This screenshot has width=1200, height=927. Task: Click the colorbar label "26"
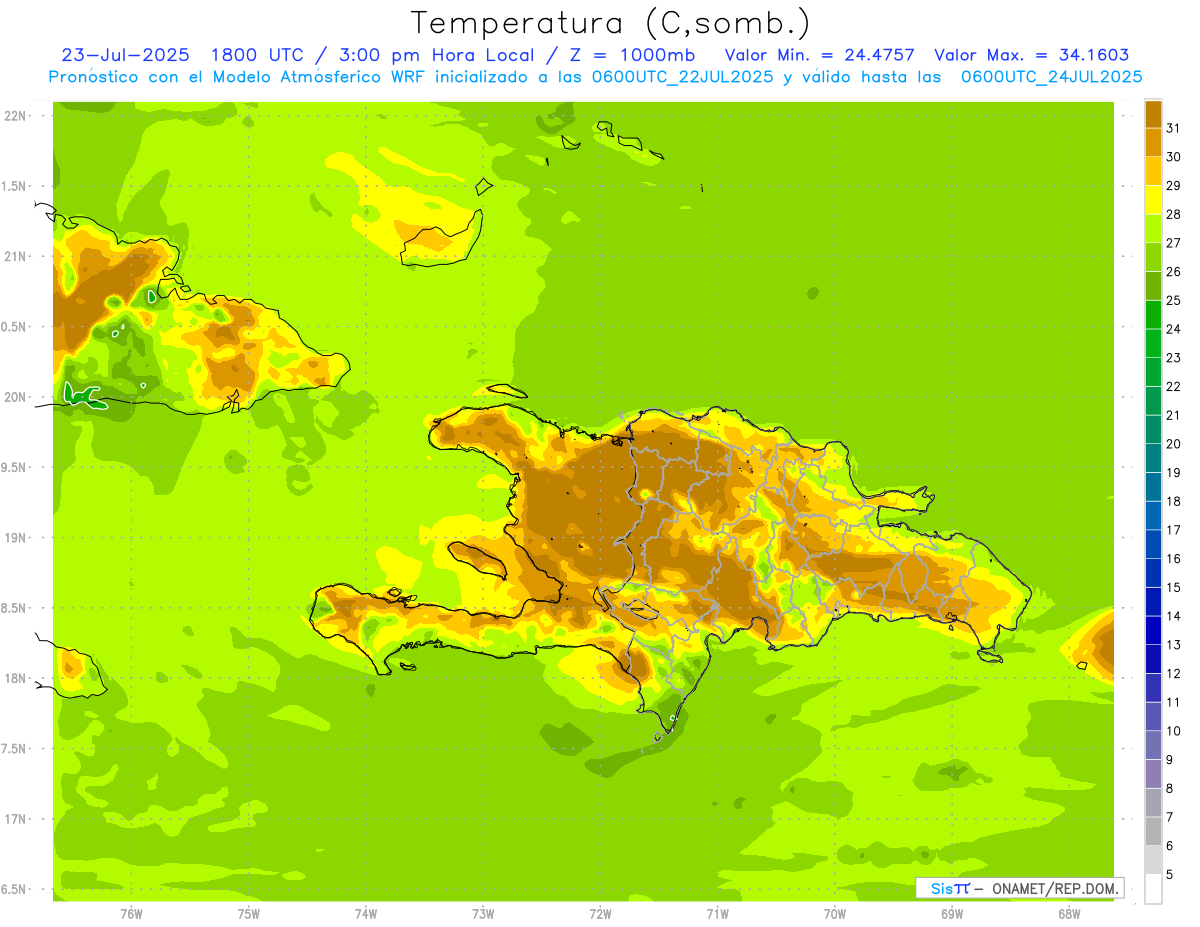pyautogui.click(x=1173, y=271)
